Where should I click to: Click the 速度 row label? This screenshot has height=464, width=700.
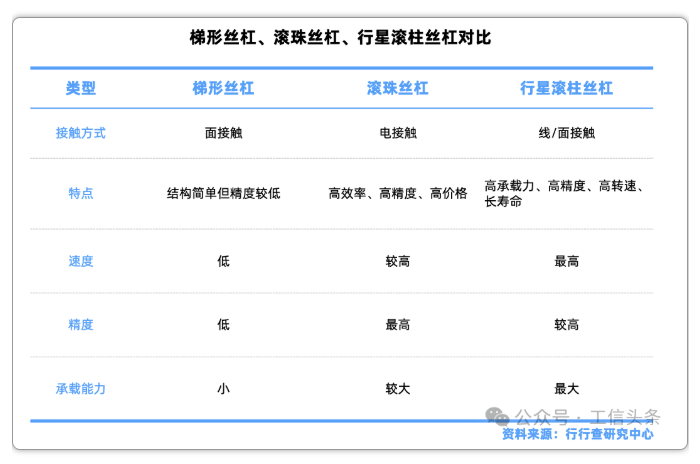click(81, 261)
